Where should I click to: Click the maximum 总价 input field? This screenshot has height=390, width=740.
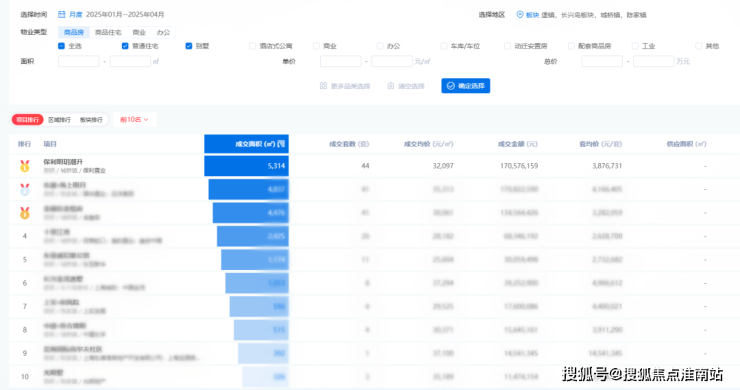click(x=654, y=61)
